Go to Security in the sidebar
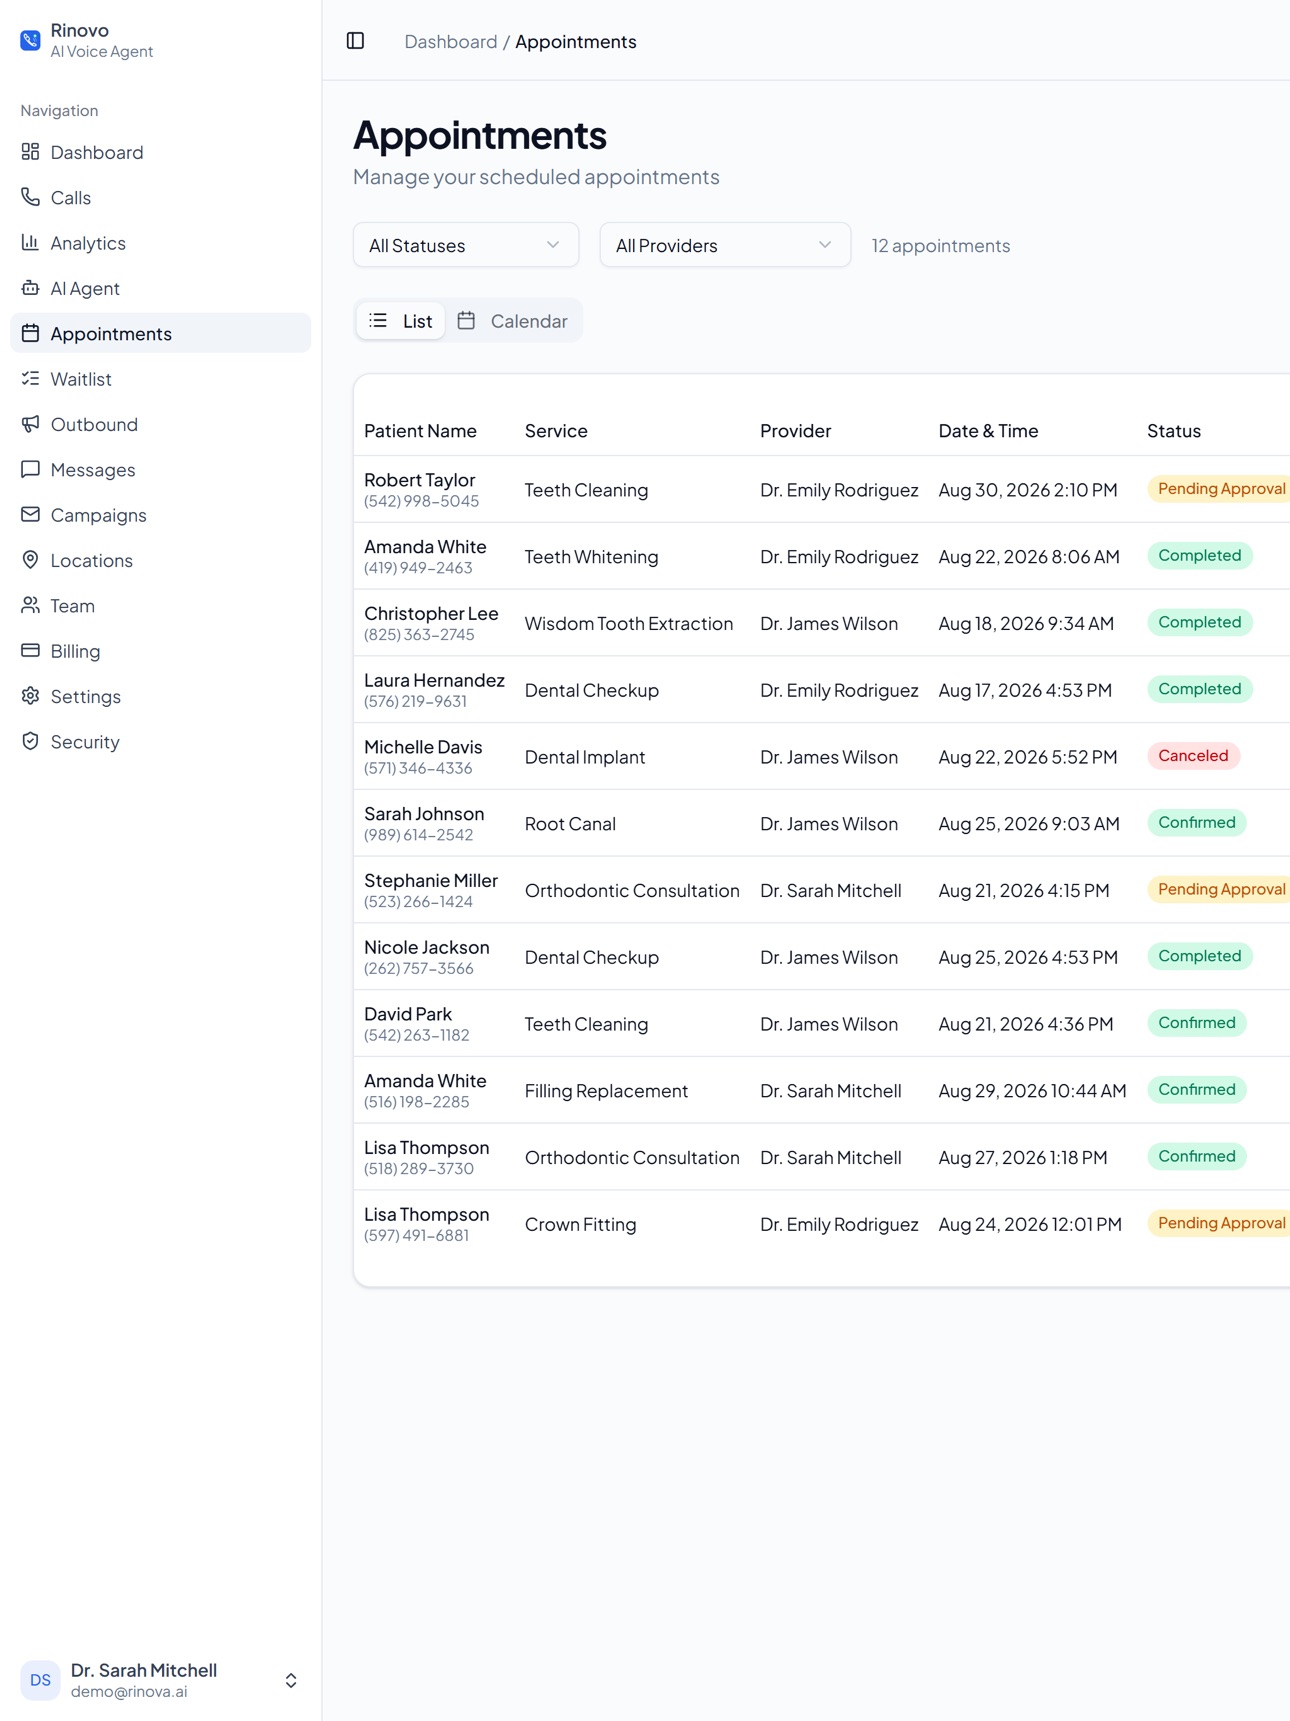This screenshot has height=1721, width=1290. click(x=160, y=741)
